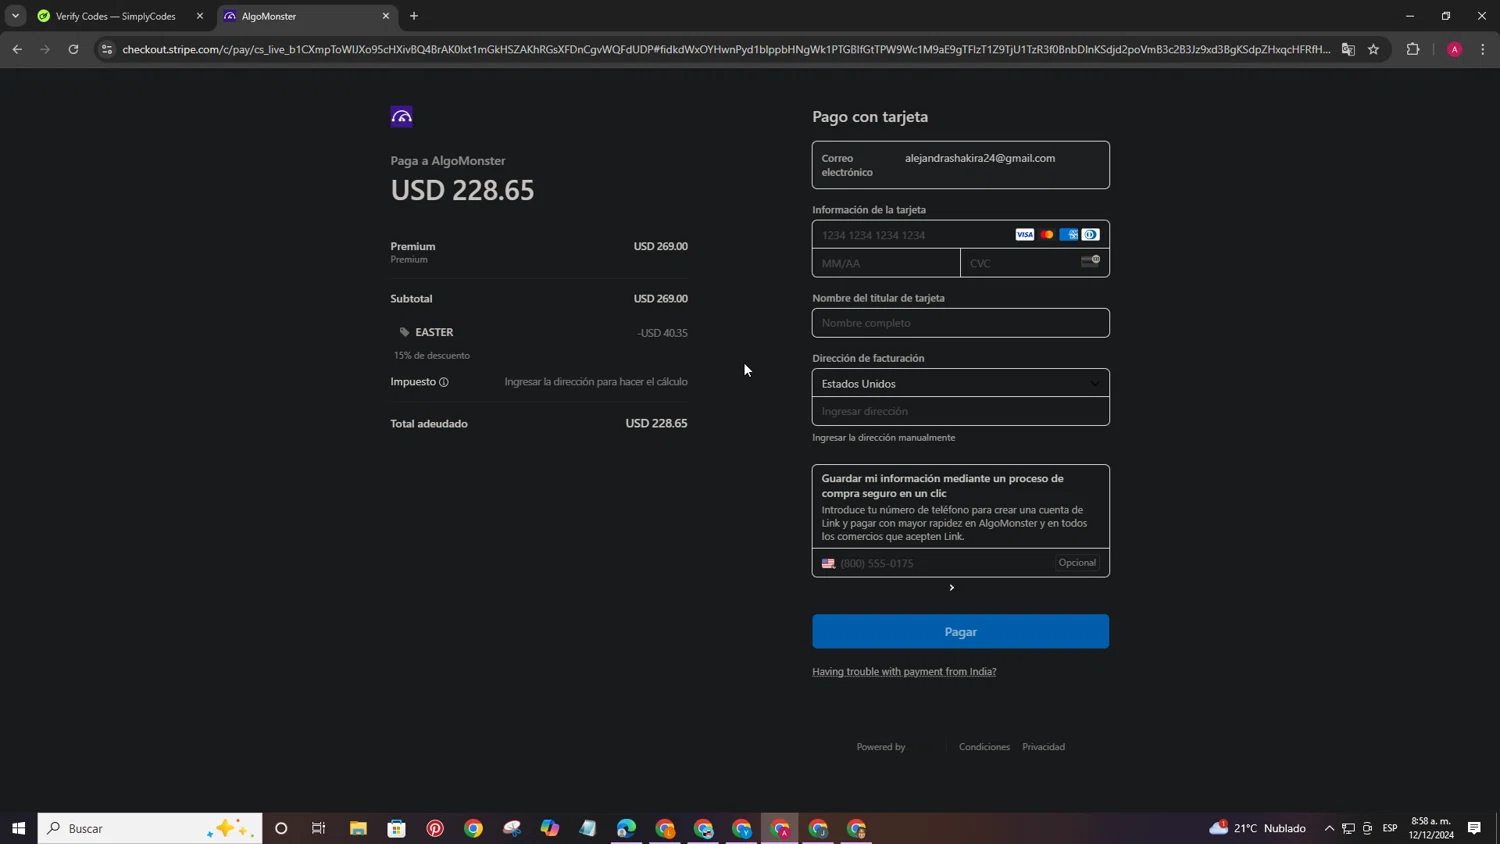The image size is (1500, 844).
Task: Click the AlgoMonster logo icon
Action: (401, 117)
